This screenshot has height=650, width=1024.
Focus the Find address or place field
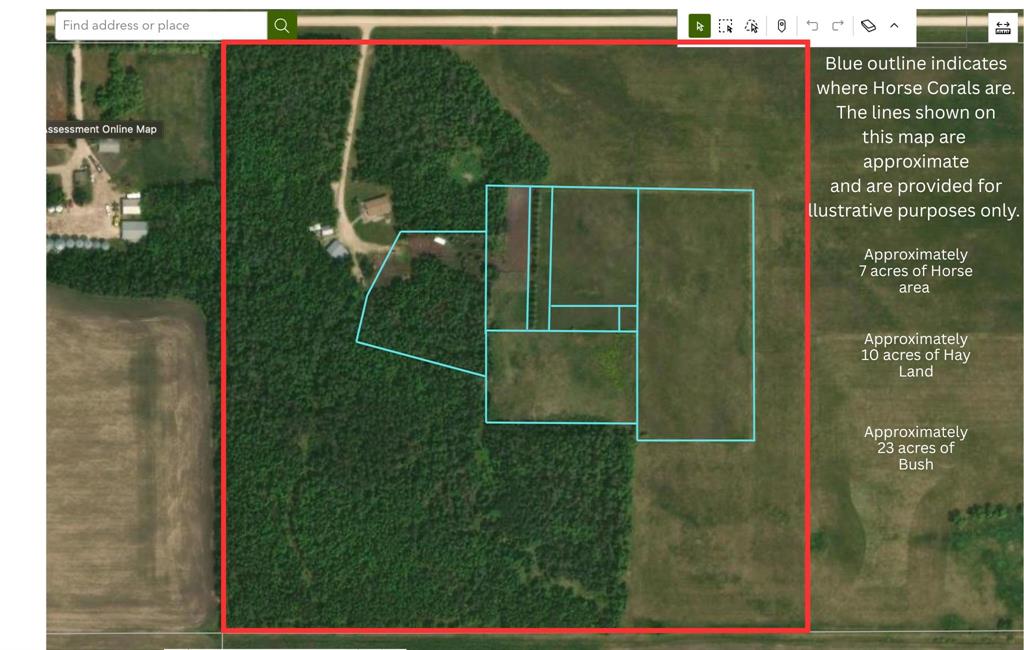point(160,25)
